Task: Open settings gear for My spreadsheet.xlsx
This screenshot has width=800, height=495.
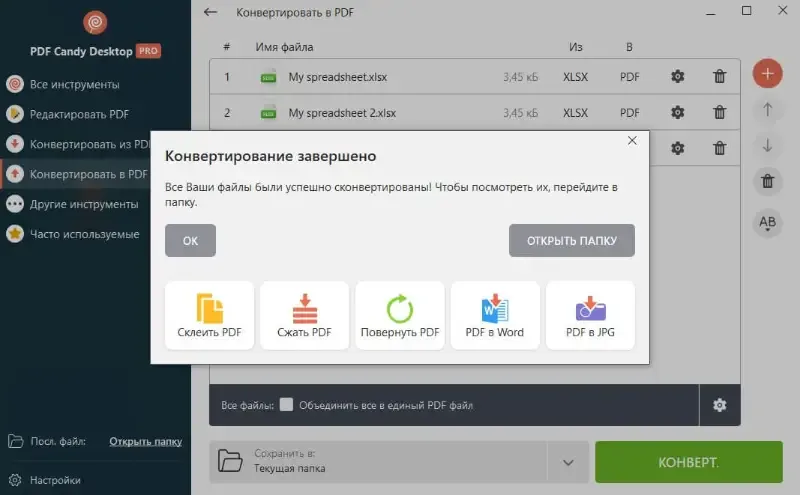Action: (x=678, y=77)
